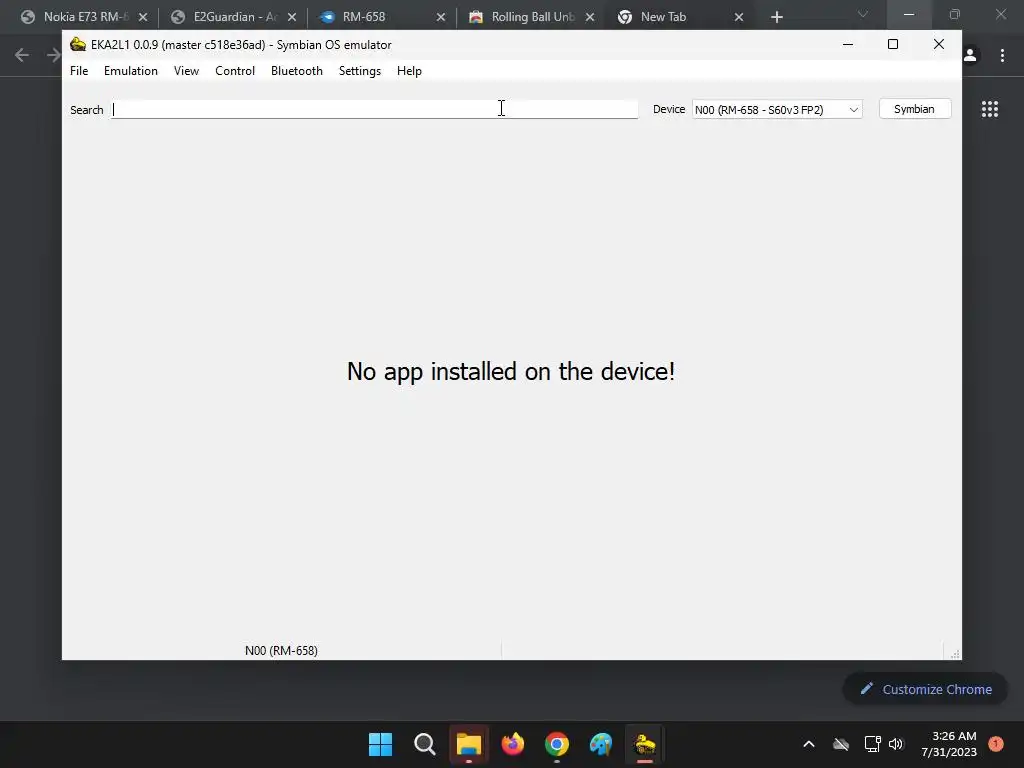
Task: Minimize the Chrome window
Action: tap(908, 14)
